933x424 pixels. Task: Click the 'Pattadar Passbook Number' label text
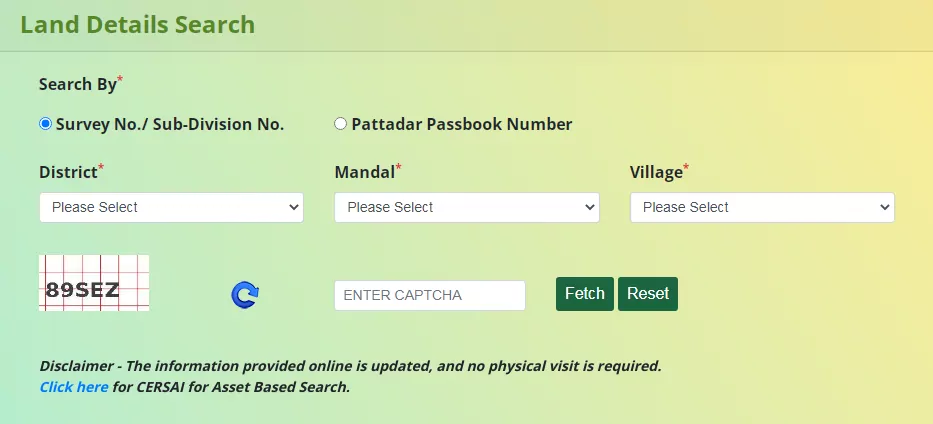(462, 125)
